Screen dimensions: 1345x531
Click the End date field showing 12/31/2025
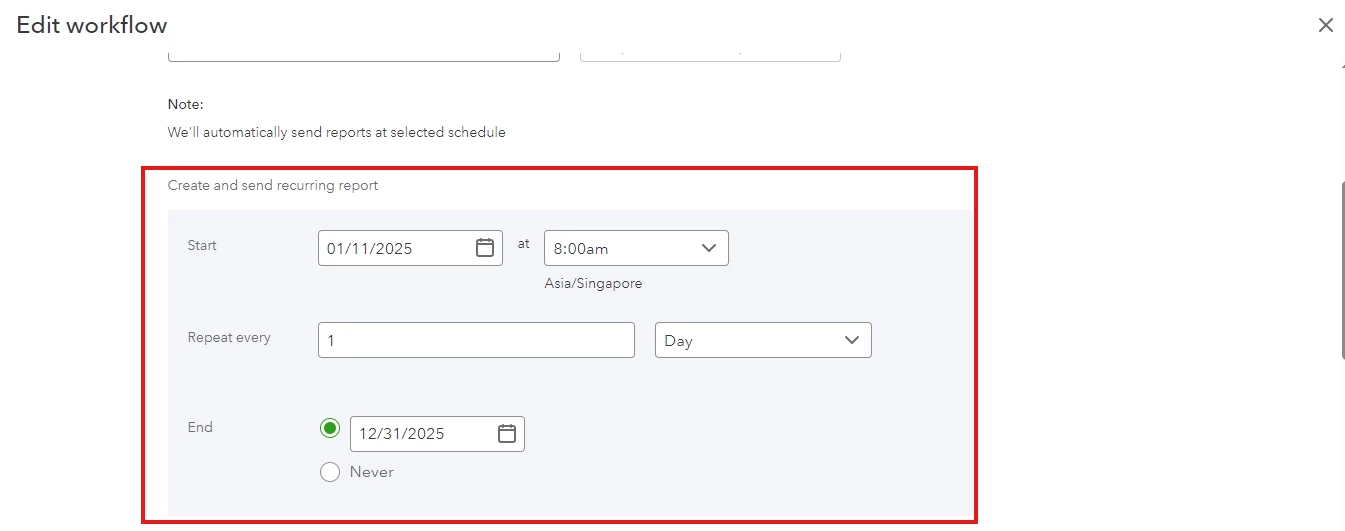437,433
